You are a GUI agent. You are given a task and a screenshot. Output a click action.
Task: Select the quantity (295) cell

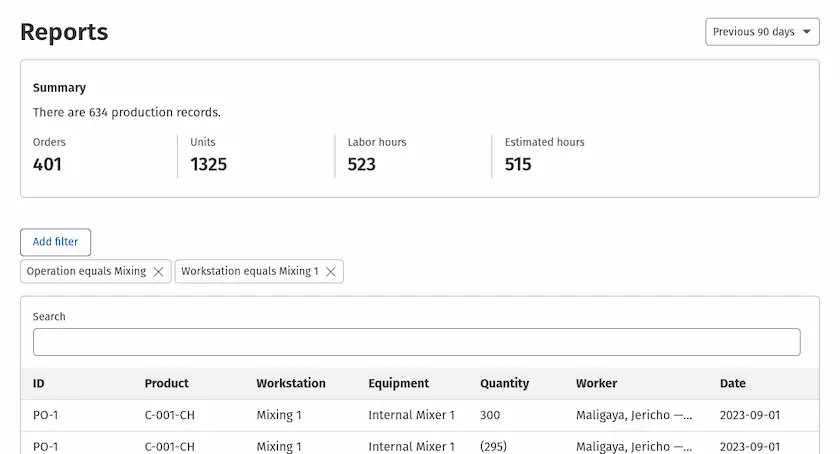coord(493,446)
